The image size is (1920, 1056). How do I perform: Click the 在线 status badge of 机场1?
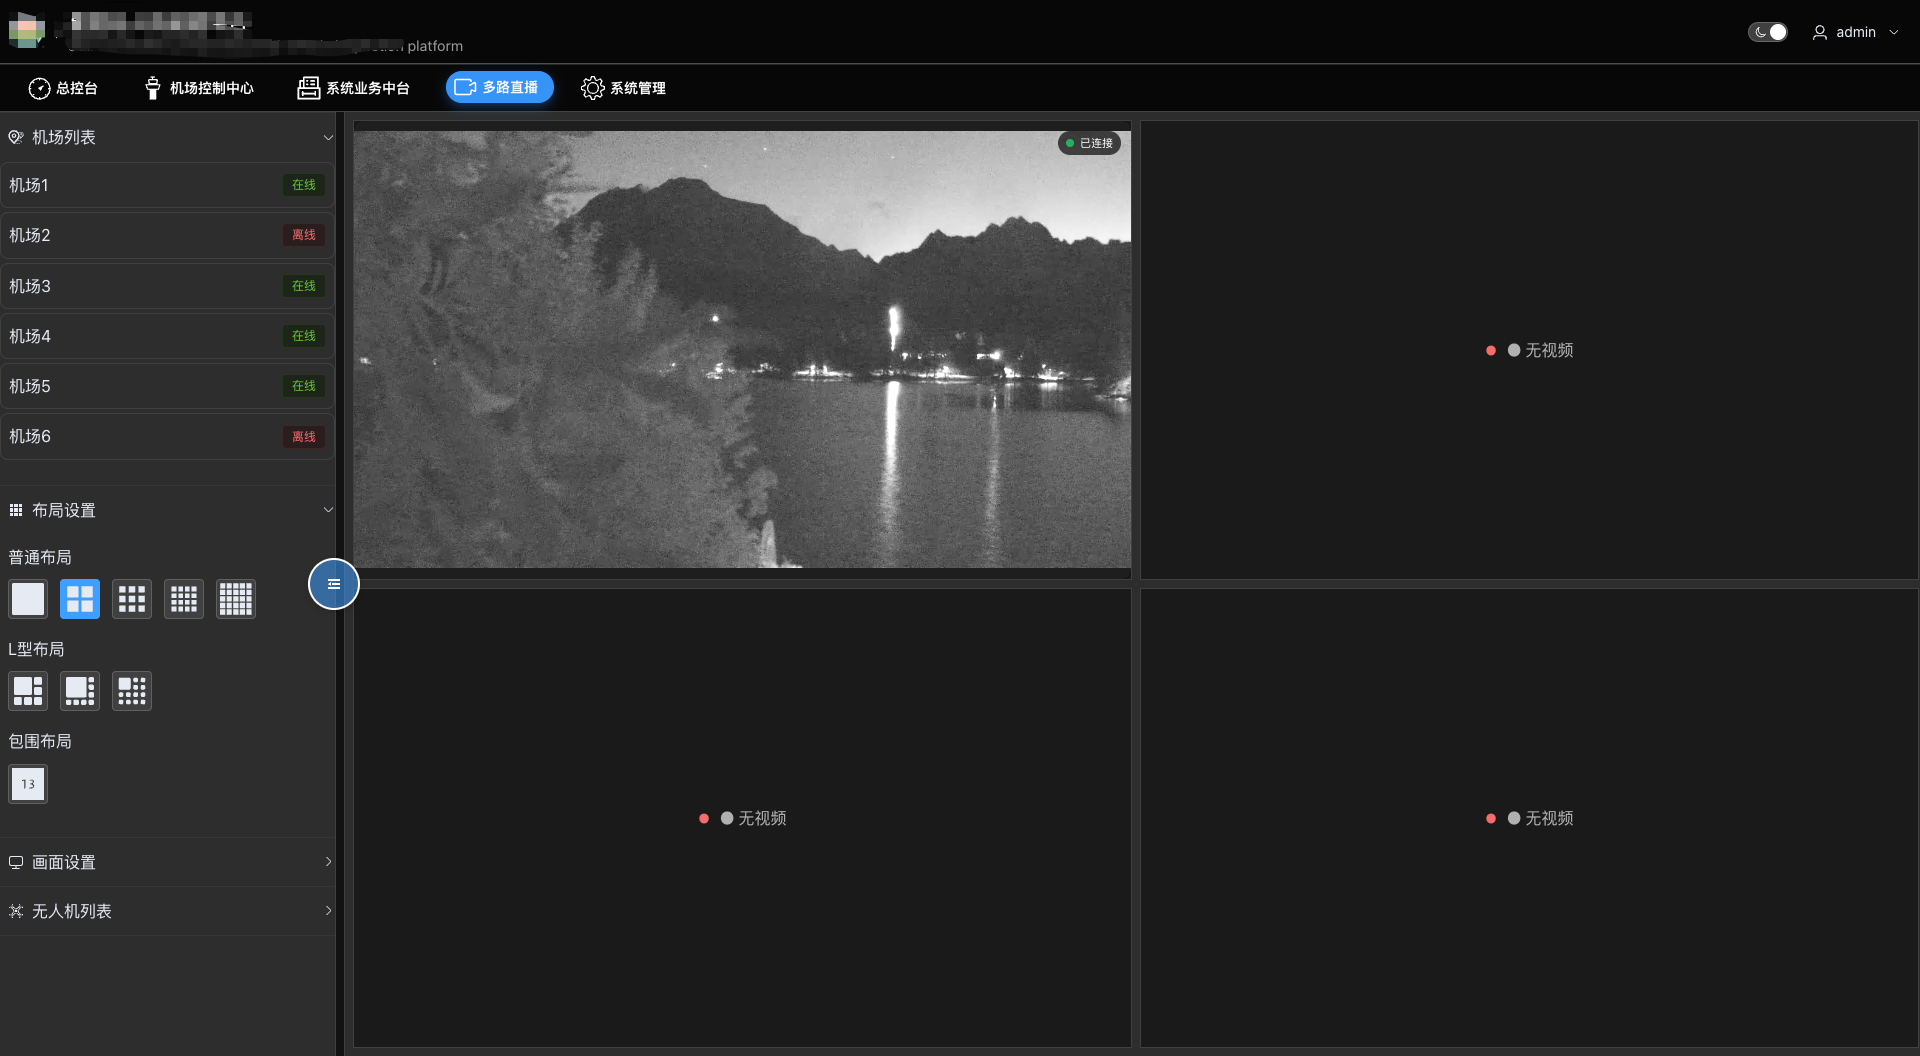click(x=304, y=185)
